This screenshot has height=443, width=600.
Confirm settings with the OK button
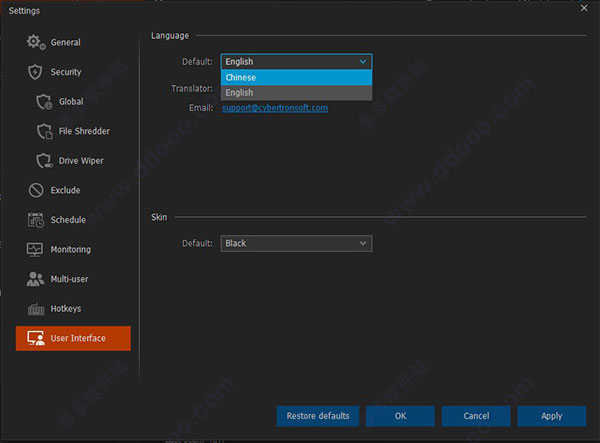click(x=400, y=416)
